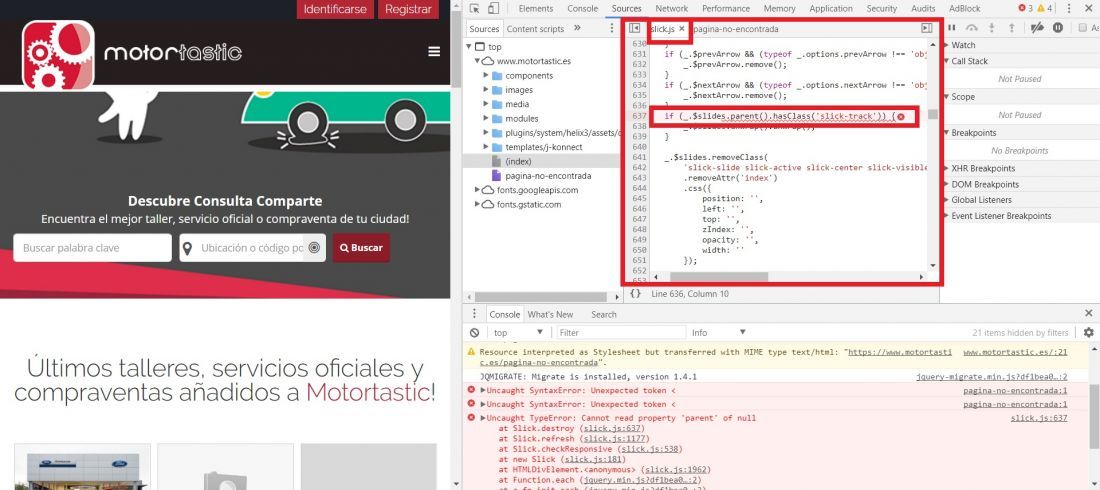Check the Async checkbox in debugger toolbar
The image size is (1100, 490).
(x=1083, y=27)
